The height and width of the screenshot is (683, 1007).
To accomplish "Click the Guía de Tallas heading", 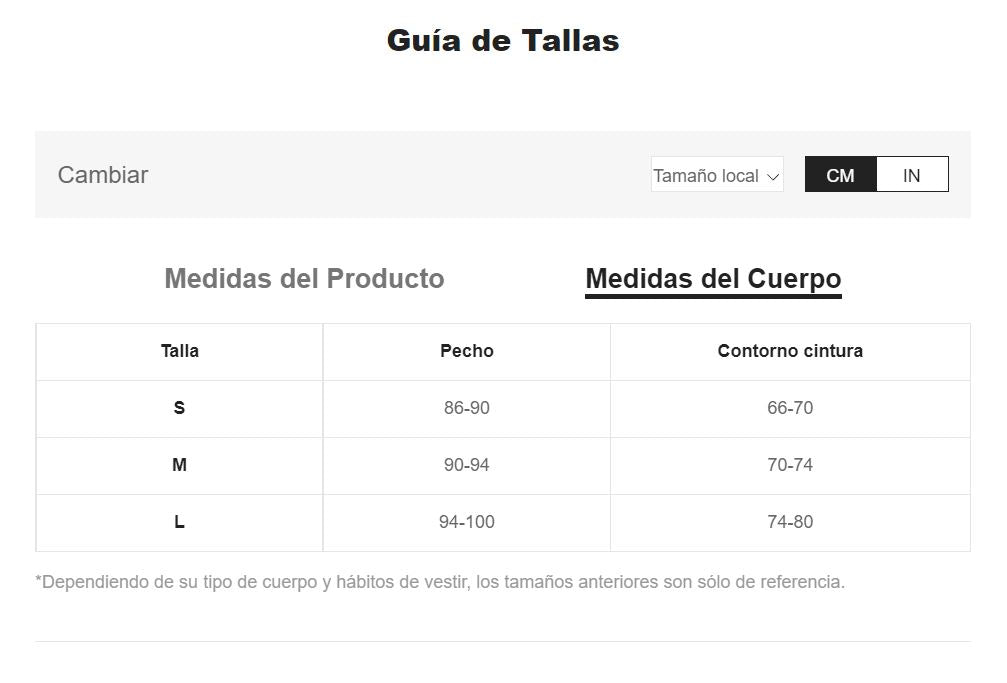I will point(503,41).
